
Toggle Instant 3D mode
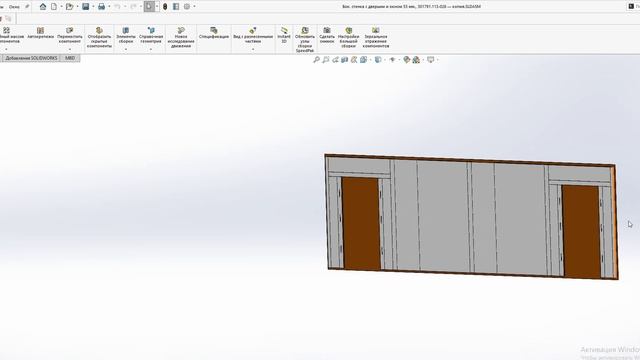(284, 36)
